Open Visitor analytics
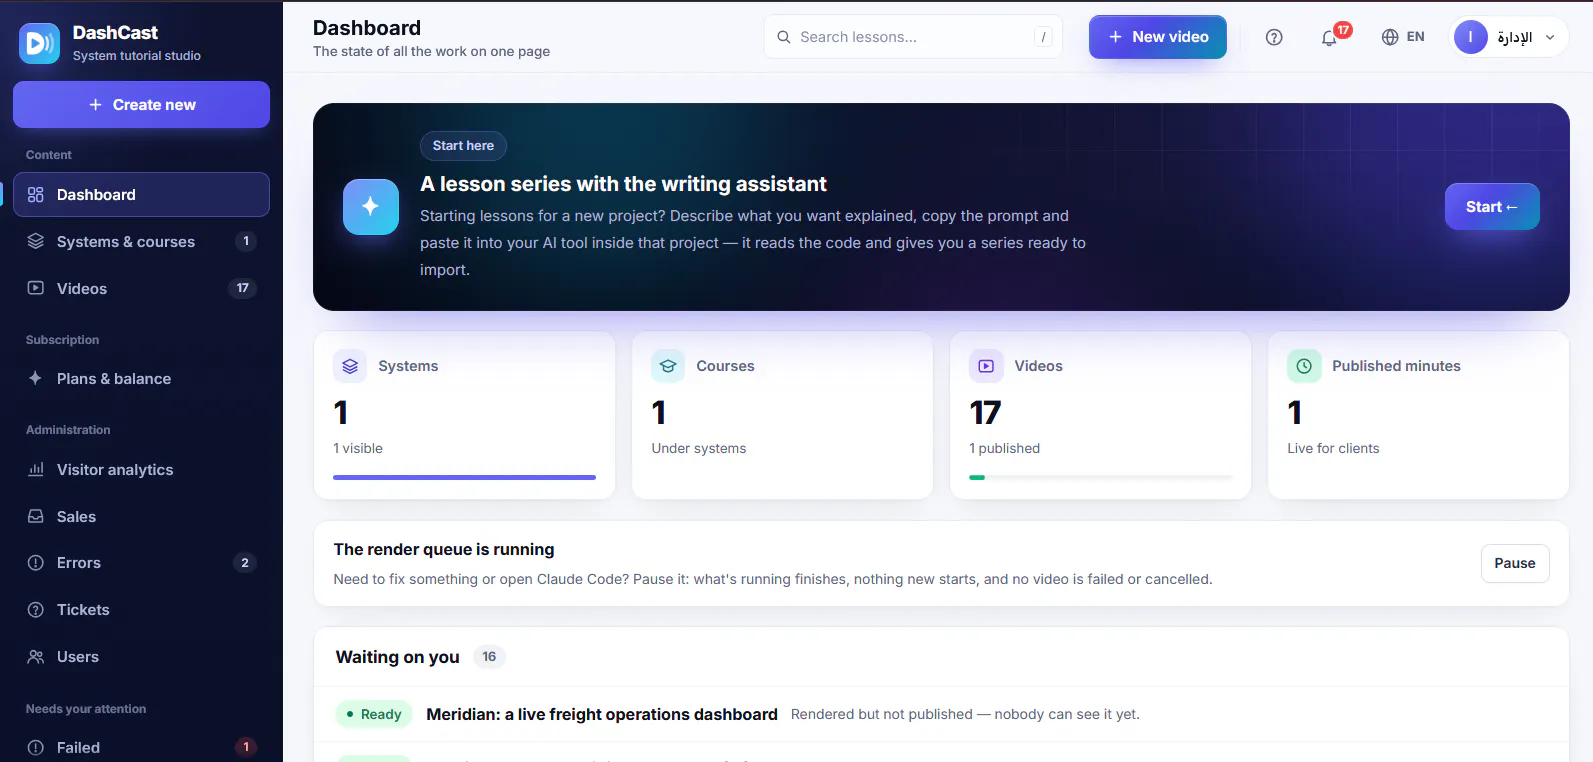Image resolution: width=1593 pixels, height=762 pixels. 141,469
